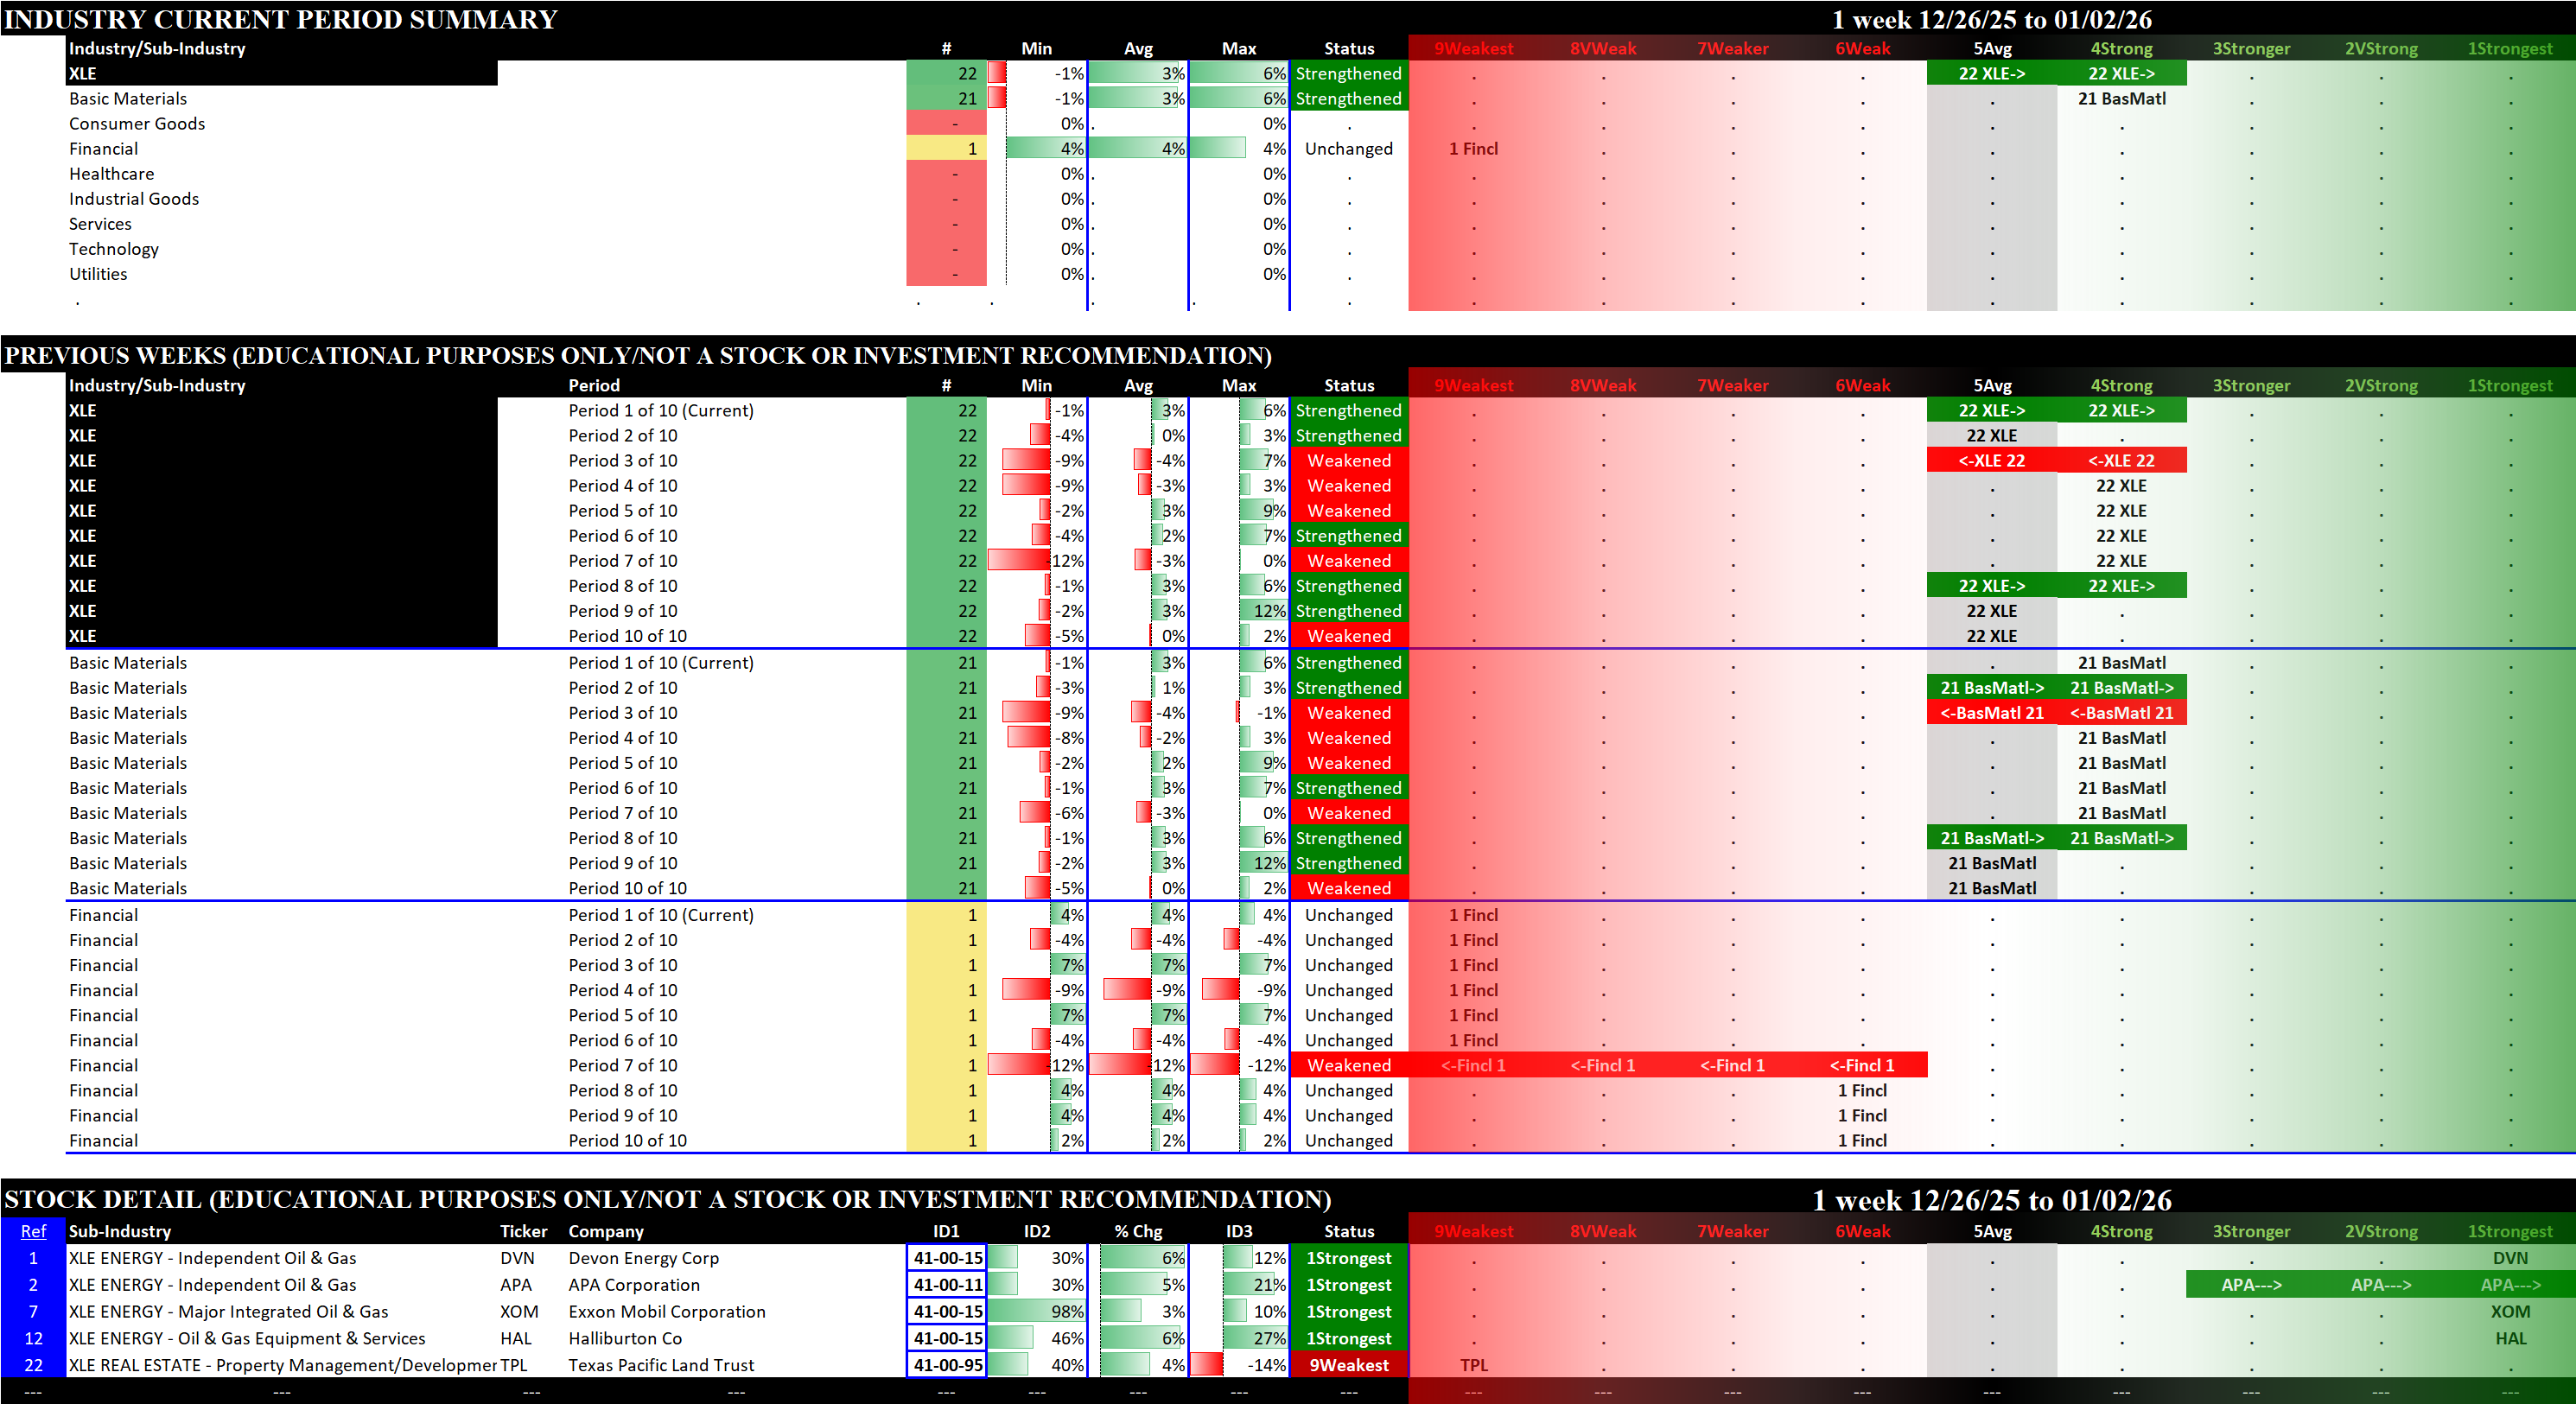Click the 'APA--->' cell under 3Stronger
Image resolution: width=2576 pixels, height=1404 pixels.
(x=2250, y=1285)
